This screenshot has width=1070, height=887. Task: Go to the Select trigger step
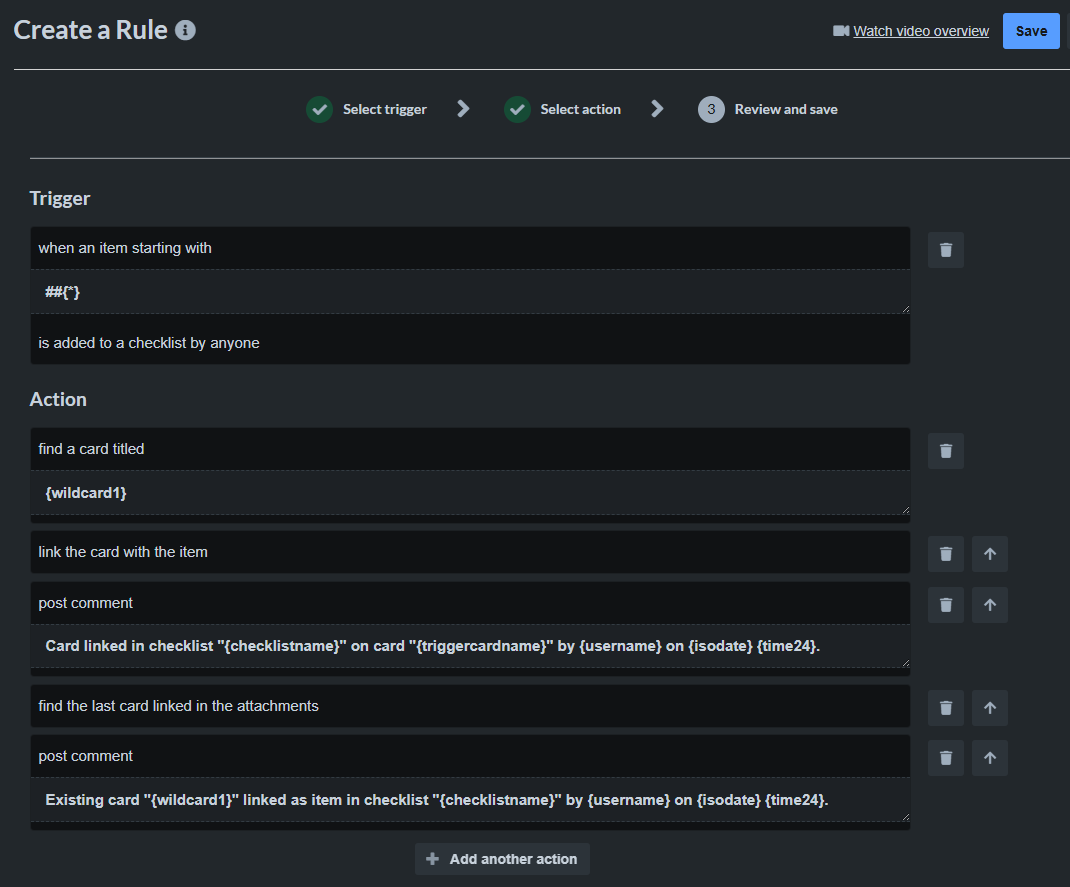pos(385,109)
